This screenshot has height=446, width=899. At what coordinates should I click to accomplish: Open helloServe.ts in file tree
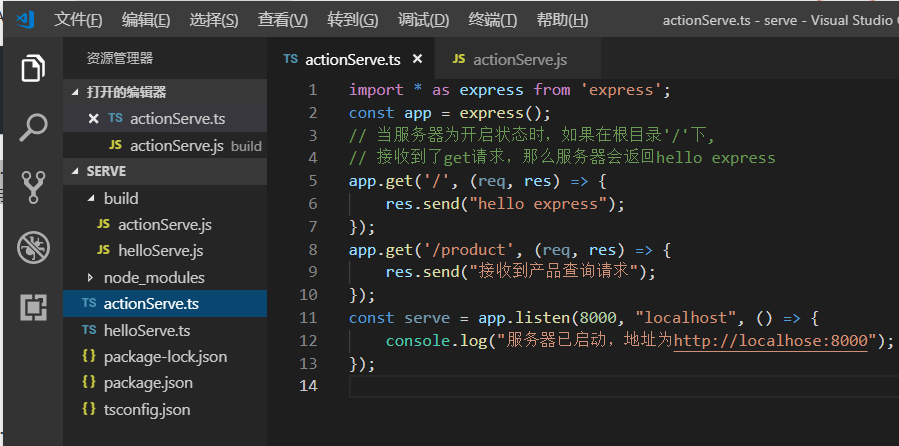(x=165, y=330)
